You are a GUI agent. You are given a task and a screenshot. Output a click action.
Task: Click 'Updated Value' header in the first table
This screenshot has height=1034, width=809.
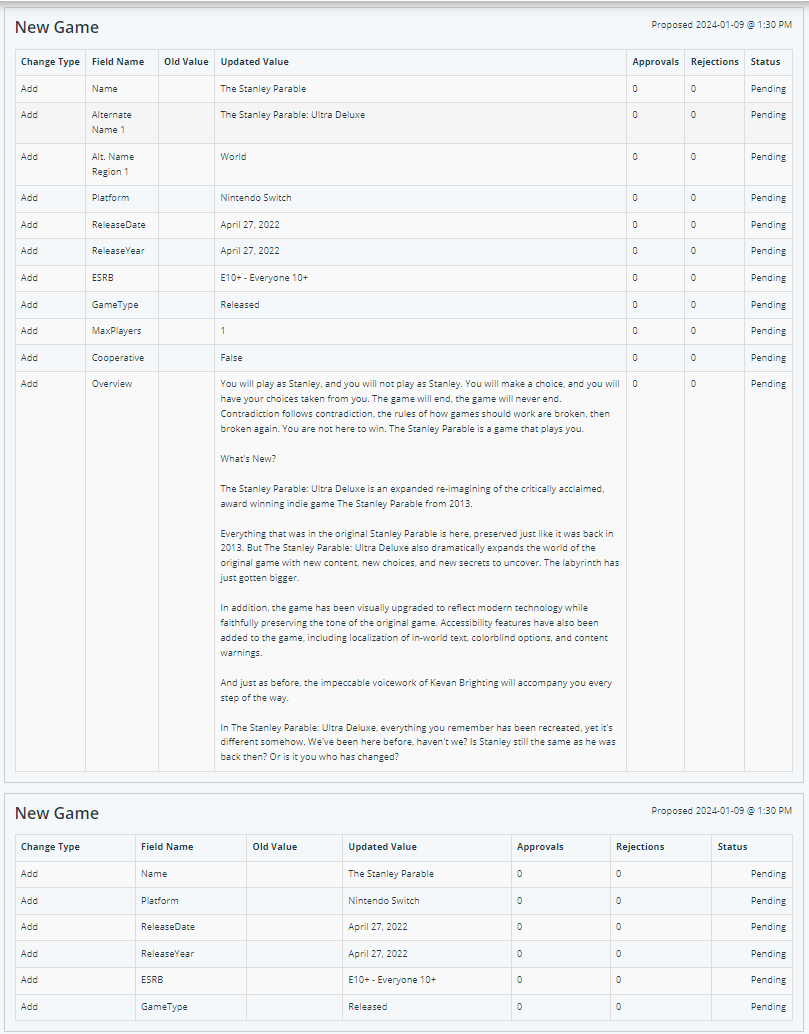pos(255,62)
